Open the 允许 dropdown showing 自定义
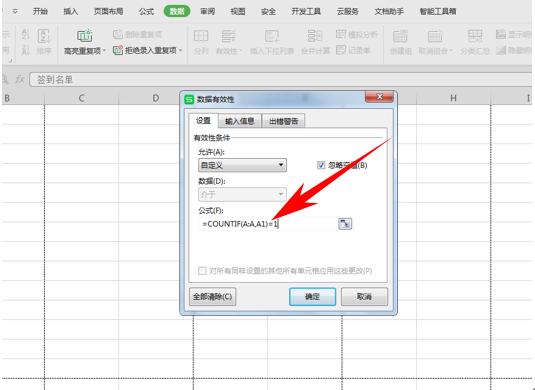 [242, 165]
